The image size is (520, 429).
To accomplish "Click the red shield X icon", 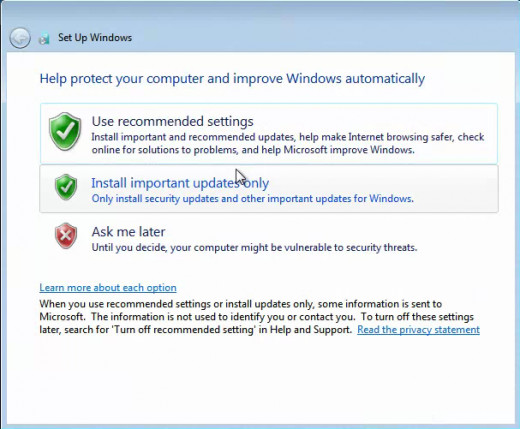I will 66,236.
